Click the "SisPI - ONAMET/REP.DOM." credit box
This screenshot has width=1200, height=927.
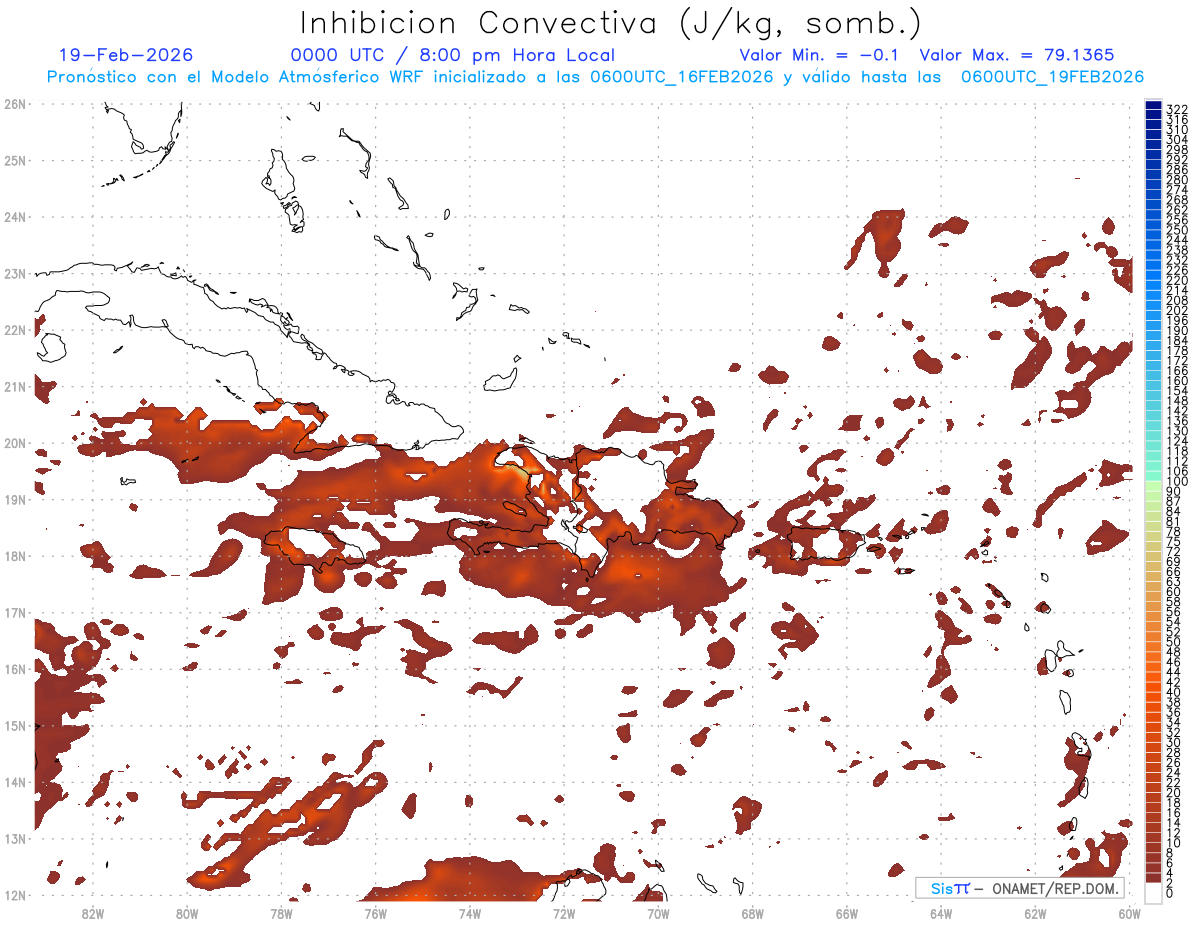point(1019,888)
